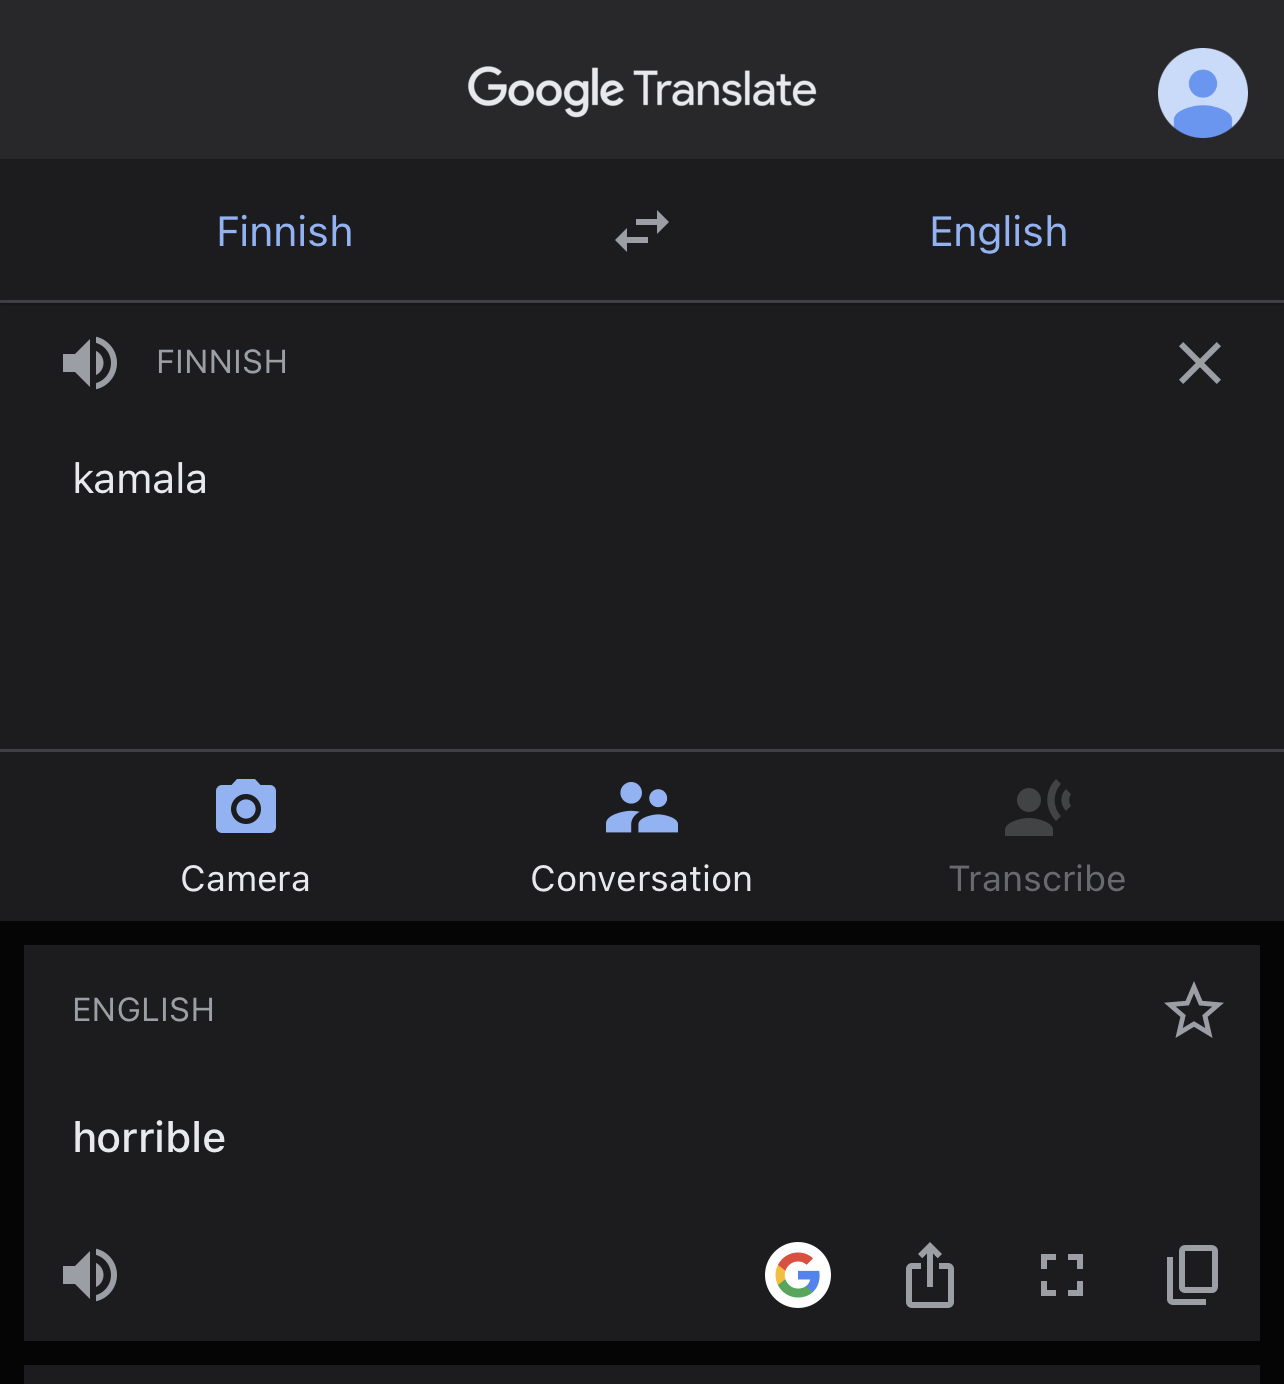Open the Transcribe feature
Viewport: 1284px width, 1384px height.
pyautogui.click(x=1037, y=809)
